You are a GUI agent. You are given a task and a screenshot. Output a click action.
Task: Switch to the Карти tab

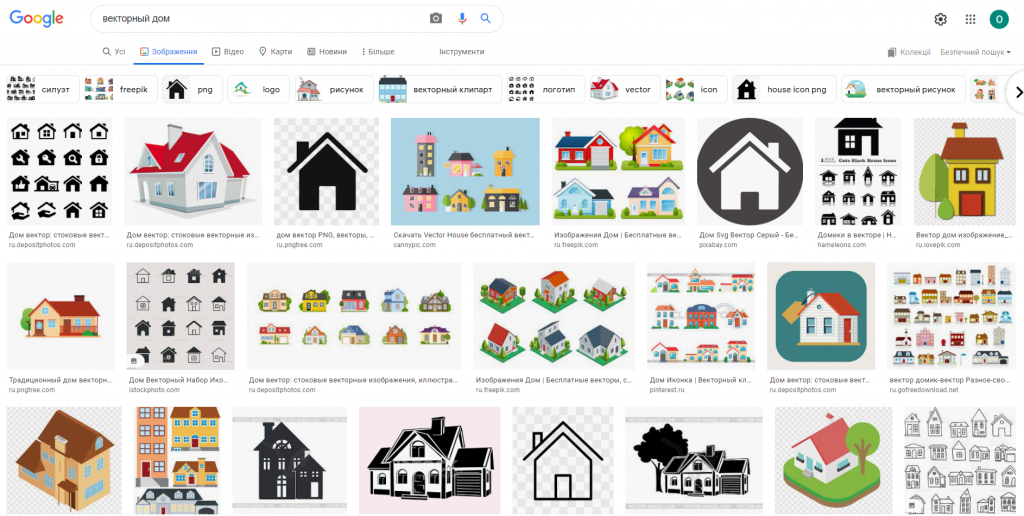276,52
